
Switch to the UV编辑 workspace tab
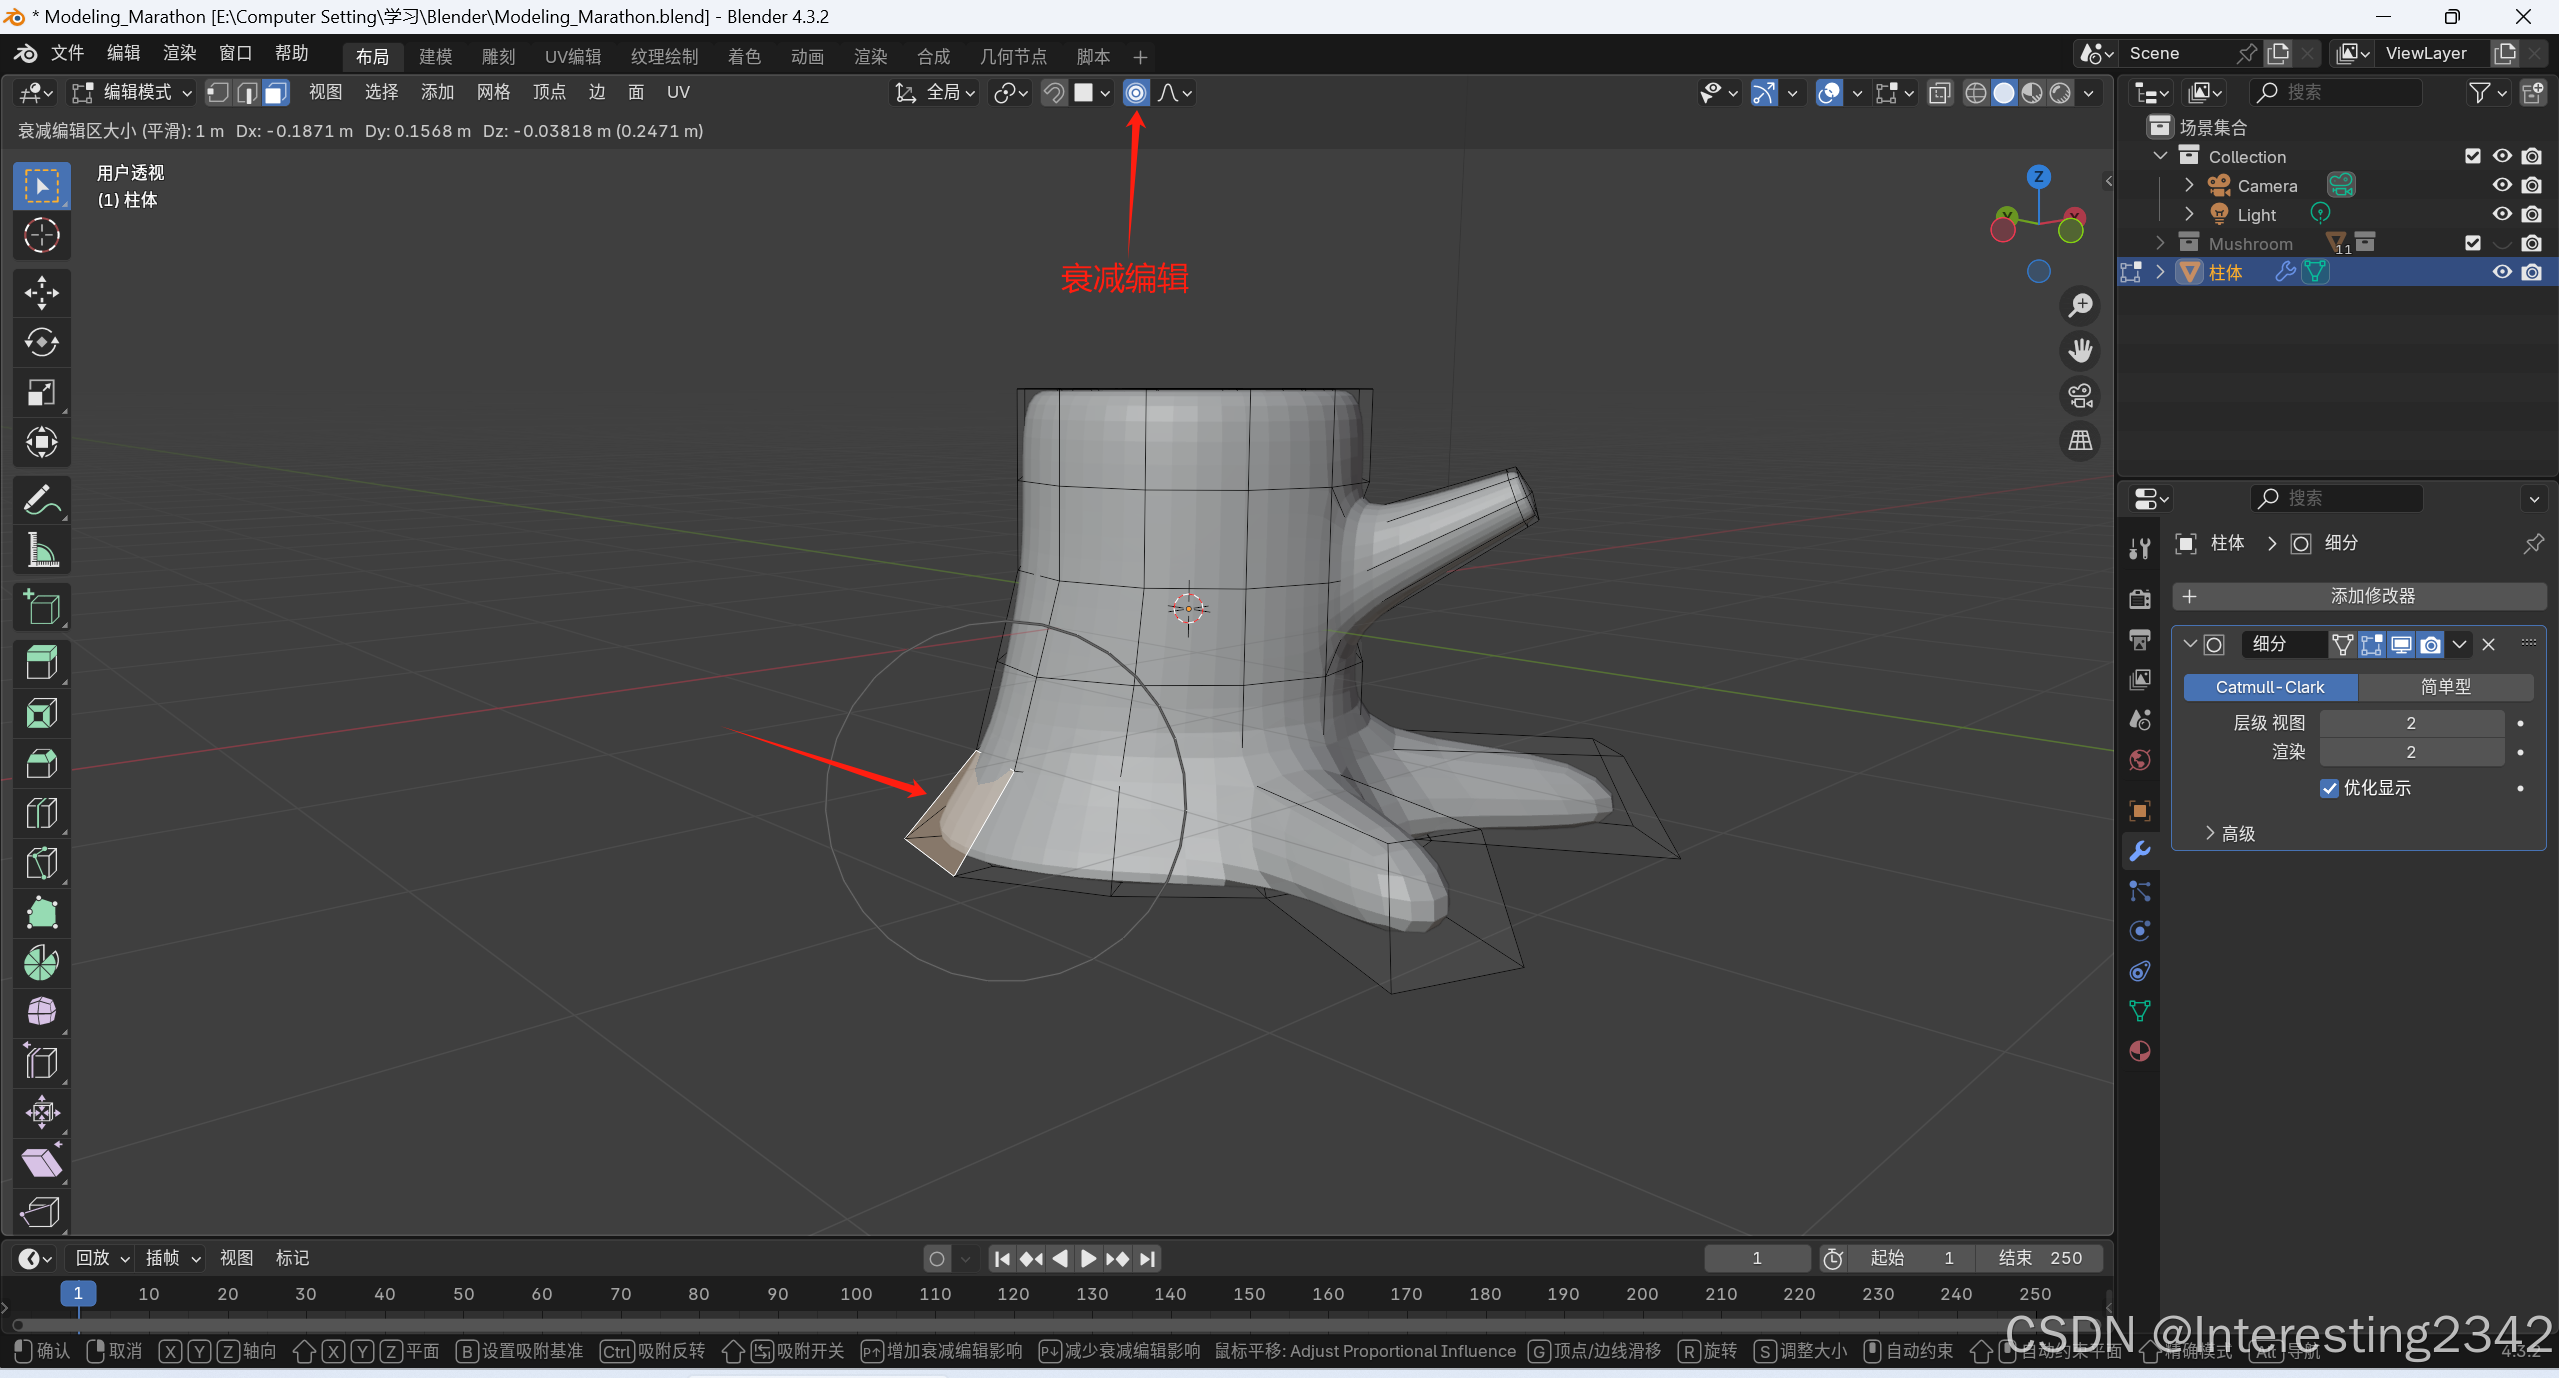pyautogui.click(x=573, y=57)
